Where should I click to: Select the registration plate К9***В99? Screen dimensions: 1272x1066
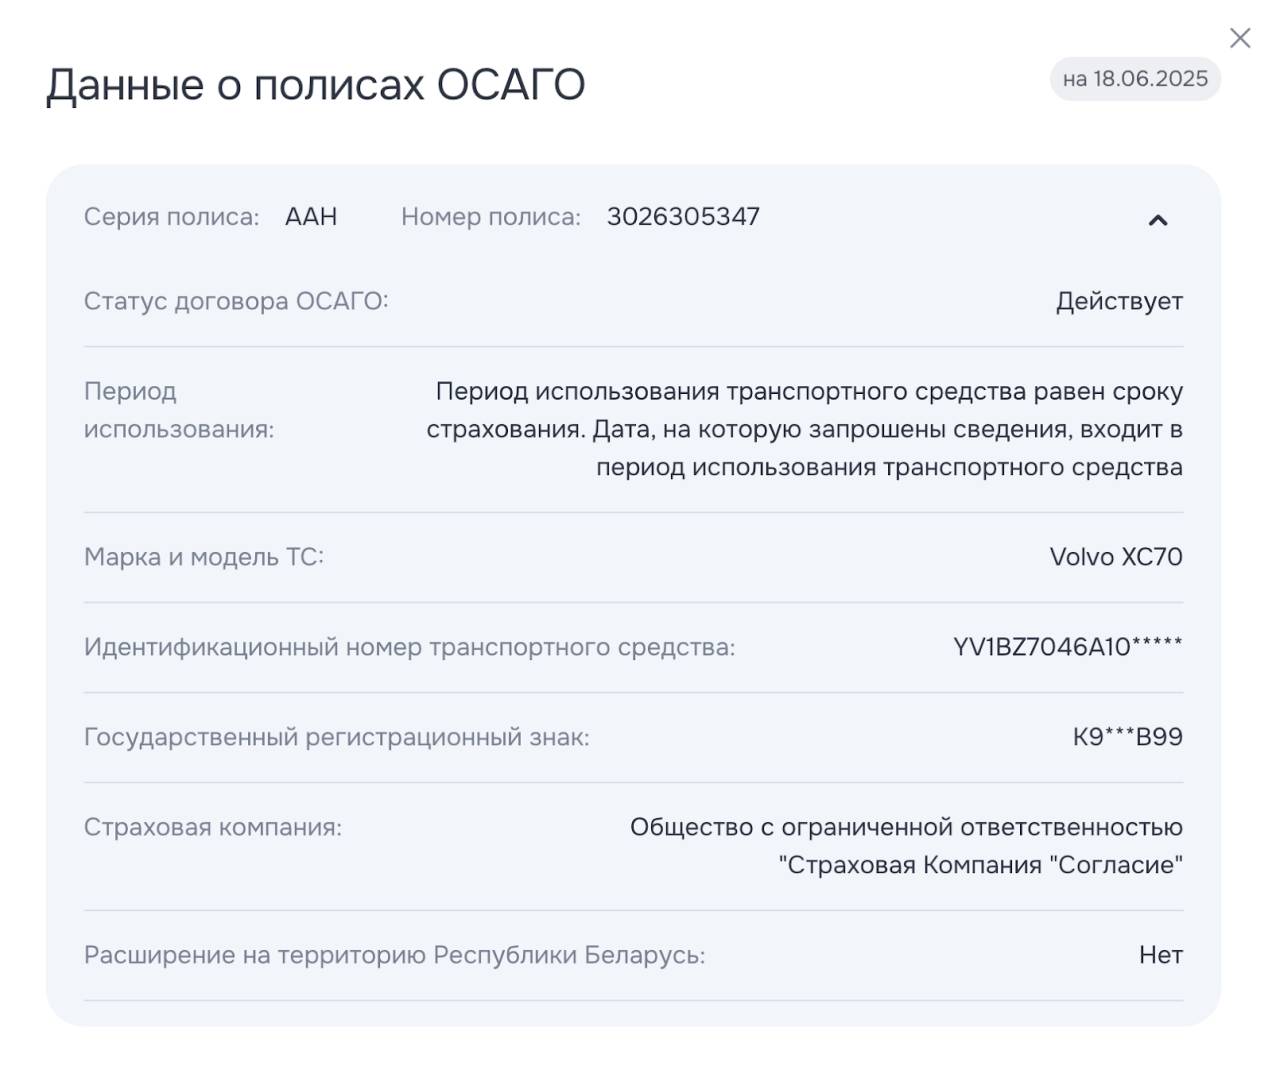(x=1127, y=737)
